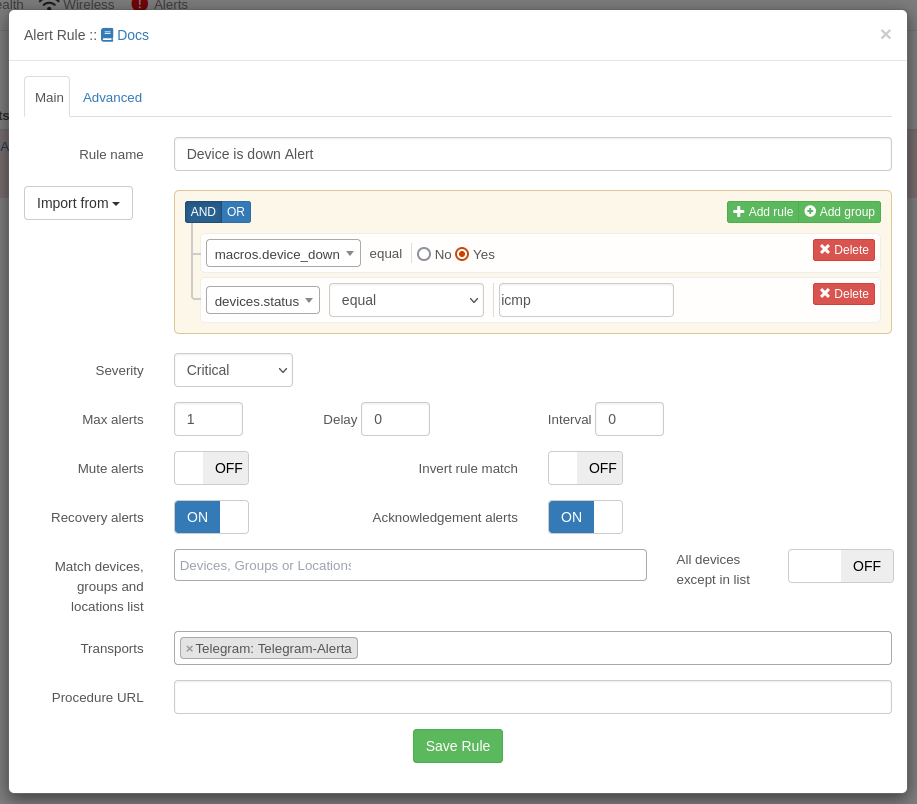Viewport: 917px width, 804px height.
Task: Click the Docs book icon
Action: (x=107, y=35)
